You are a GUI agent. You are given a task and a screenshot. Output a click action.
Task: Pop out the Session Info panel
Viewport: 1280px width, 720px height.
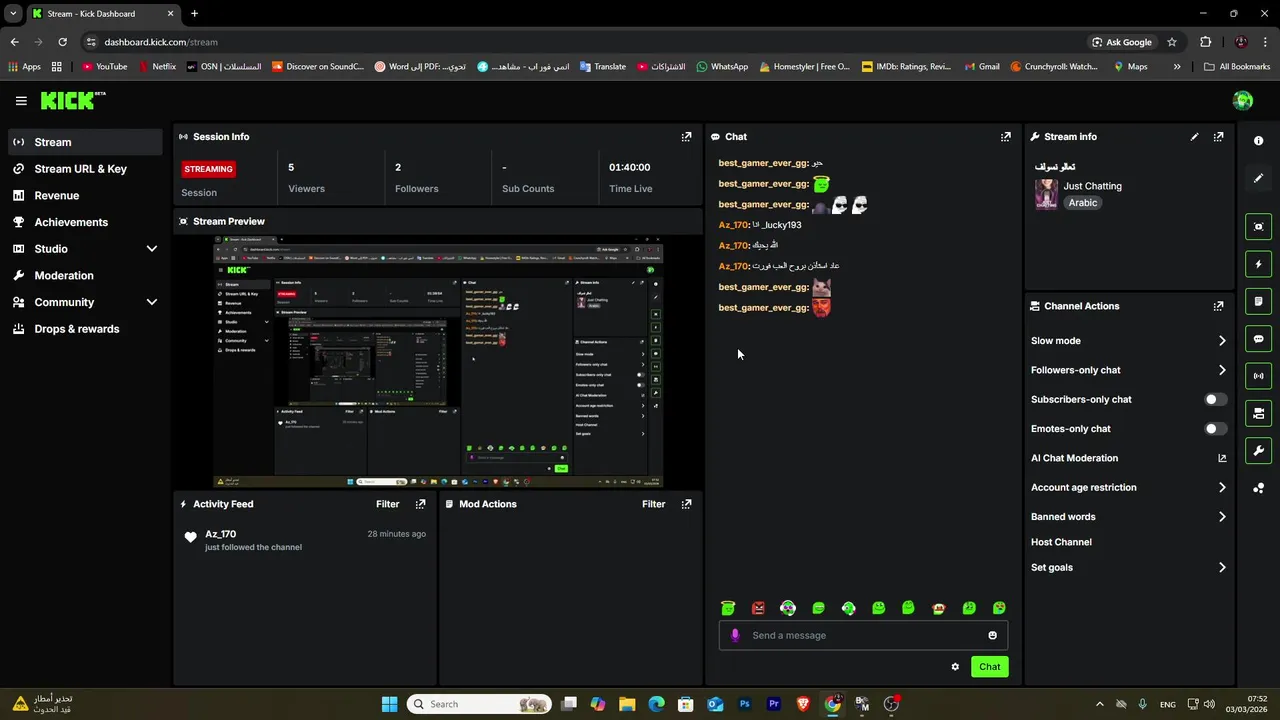tap(686, 137)
